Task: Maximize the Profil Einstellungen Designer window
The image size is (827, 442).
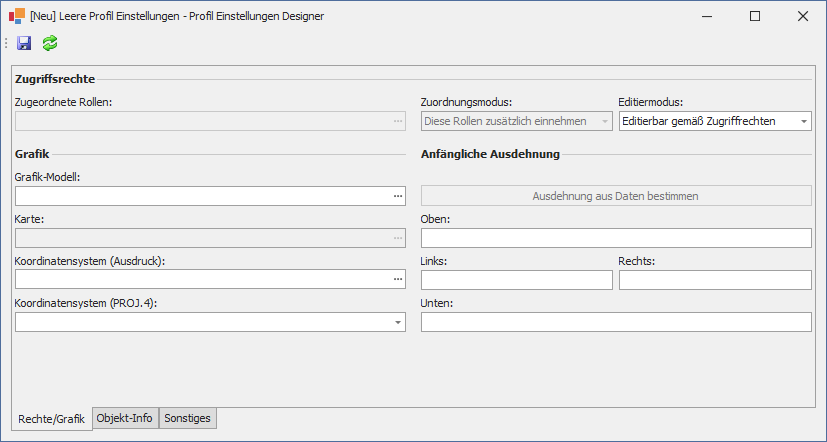Action: click(755, 16)
